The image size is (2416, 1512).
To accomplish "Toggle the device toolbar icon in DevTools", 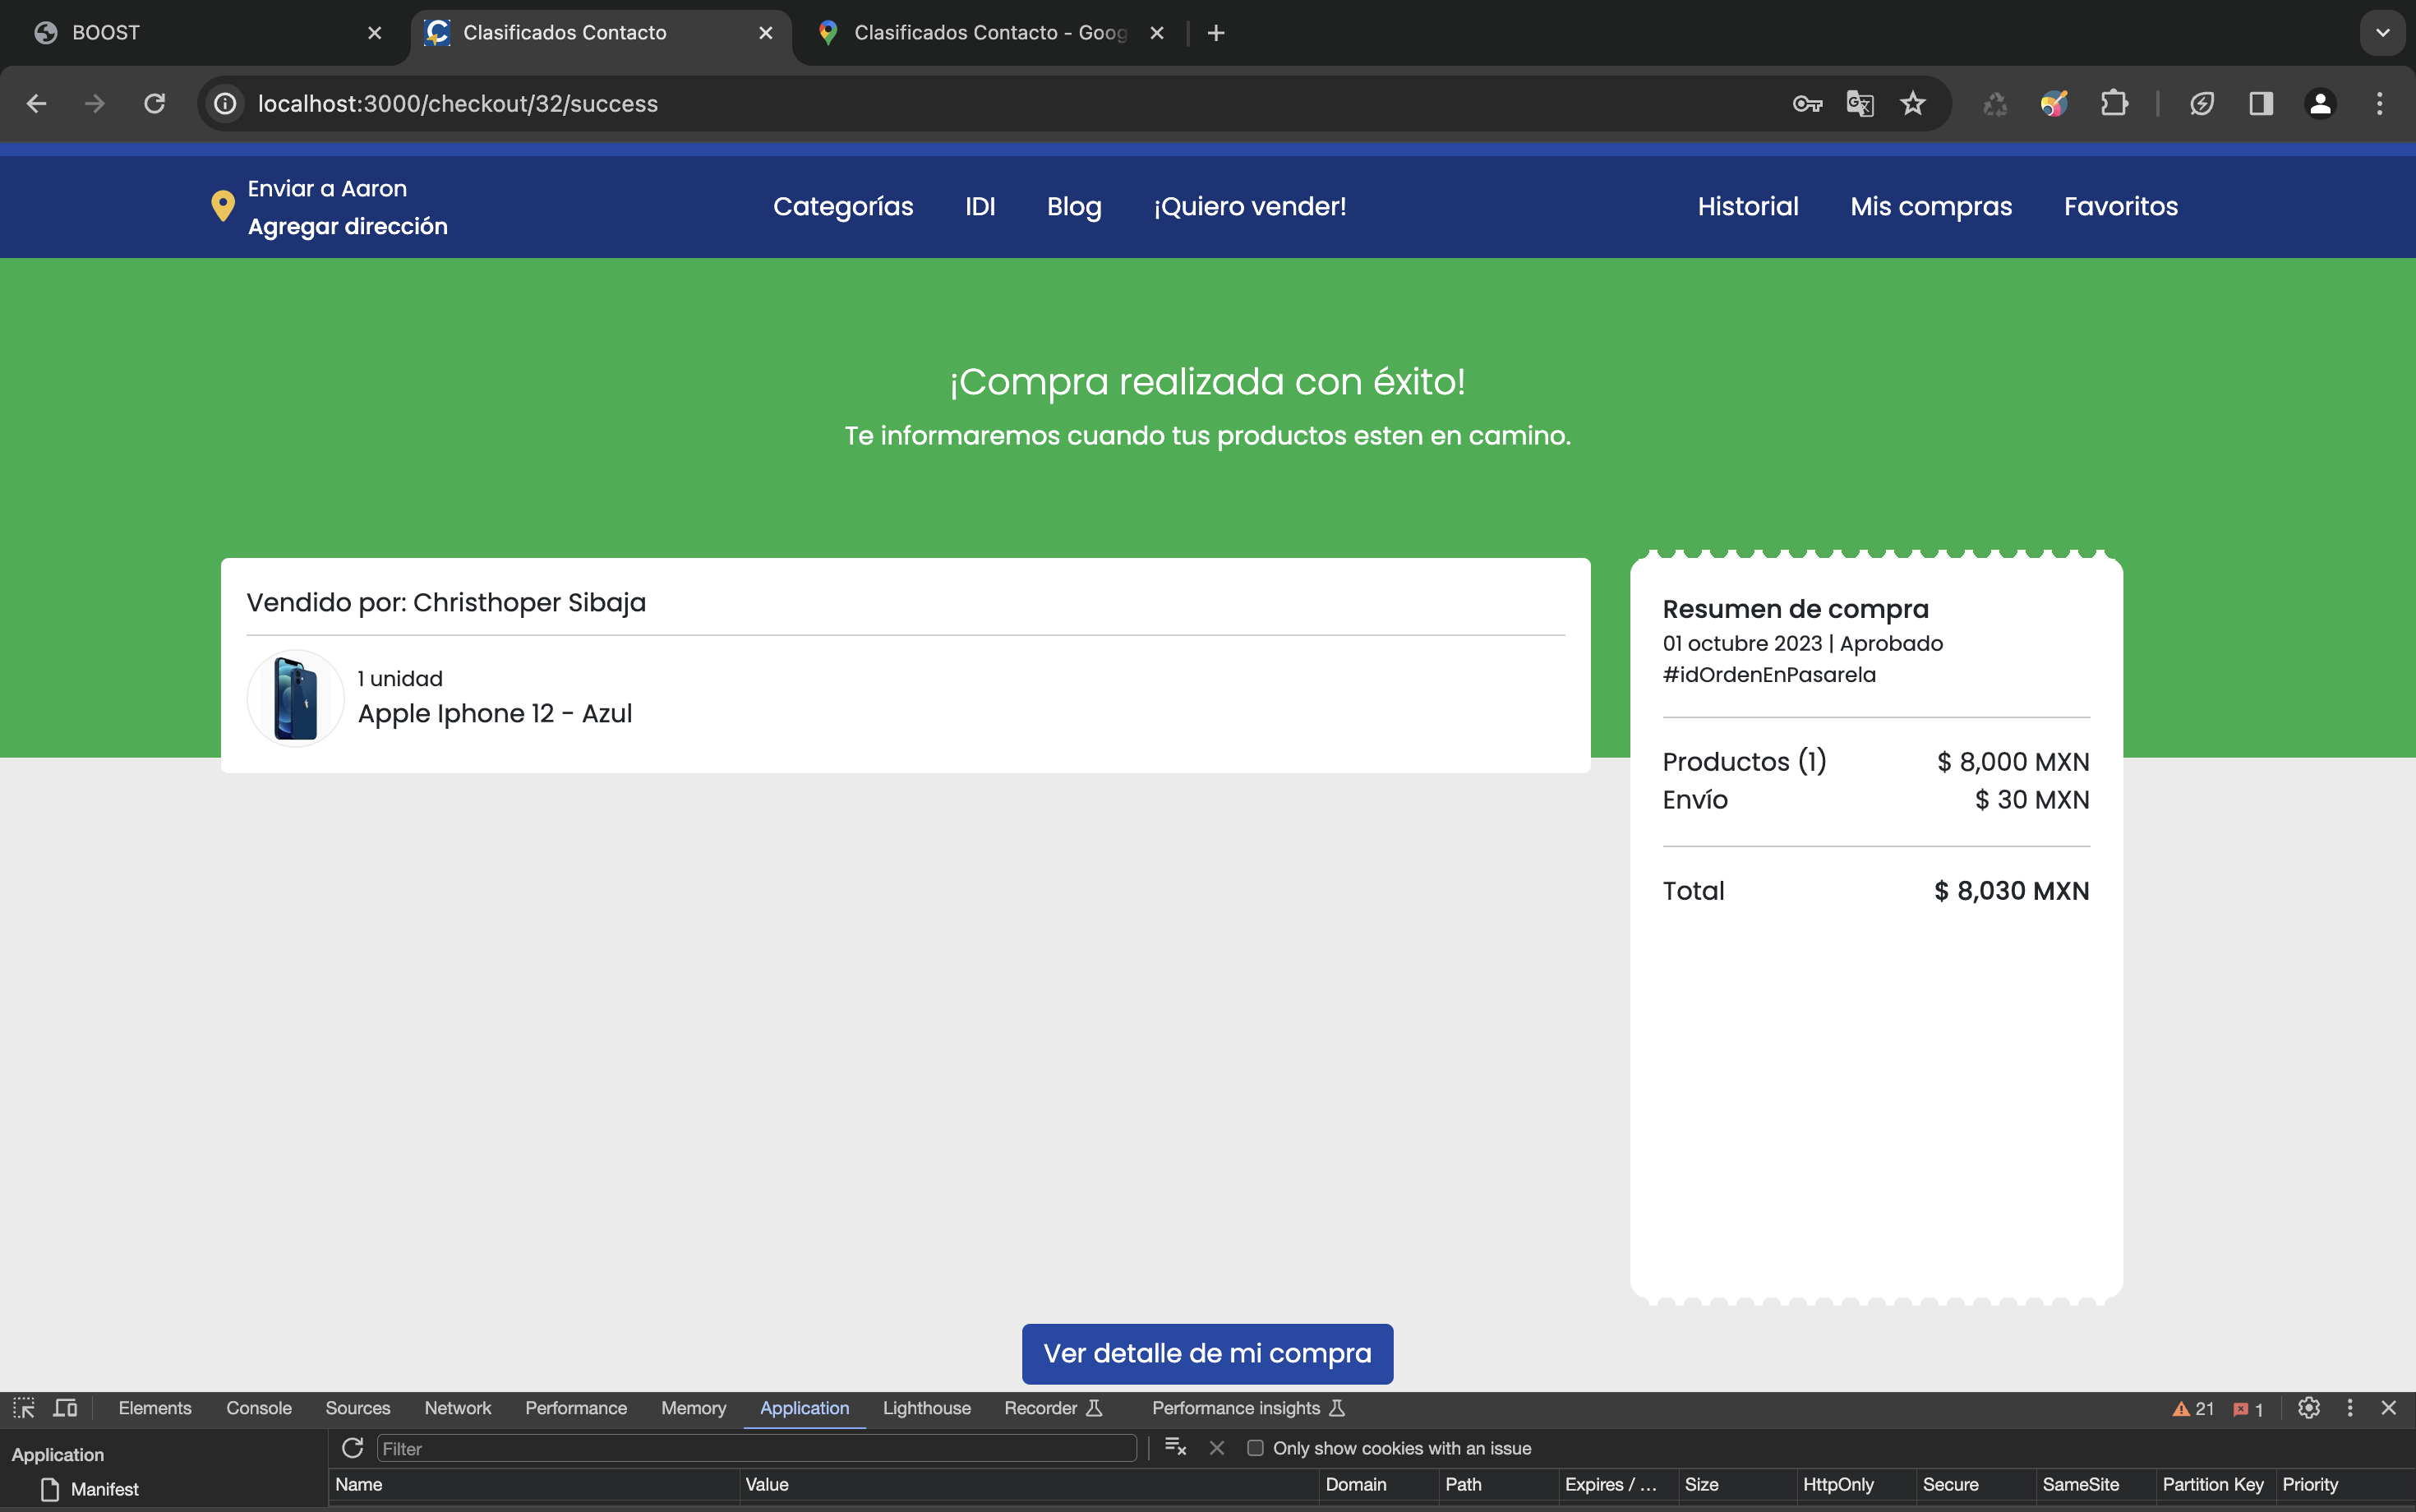I will coord(66,1408).
